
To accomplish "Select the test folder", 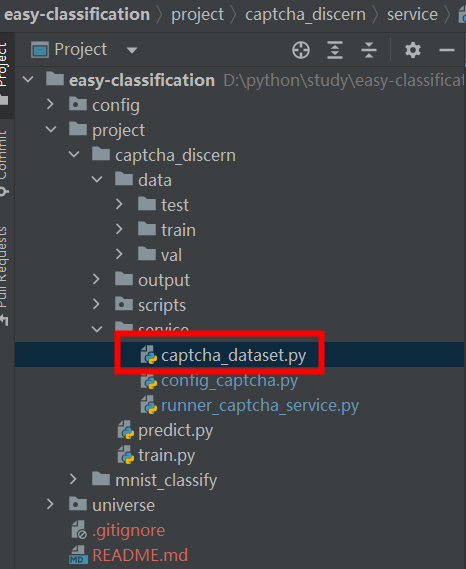I will tap(175, 205).
